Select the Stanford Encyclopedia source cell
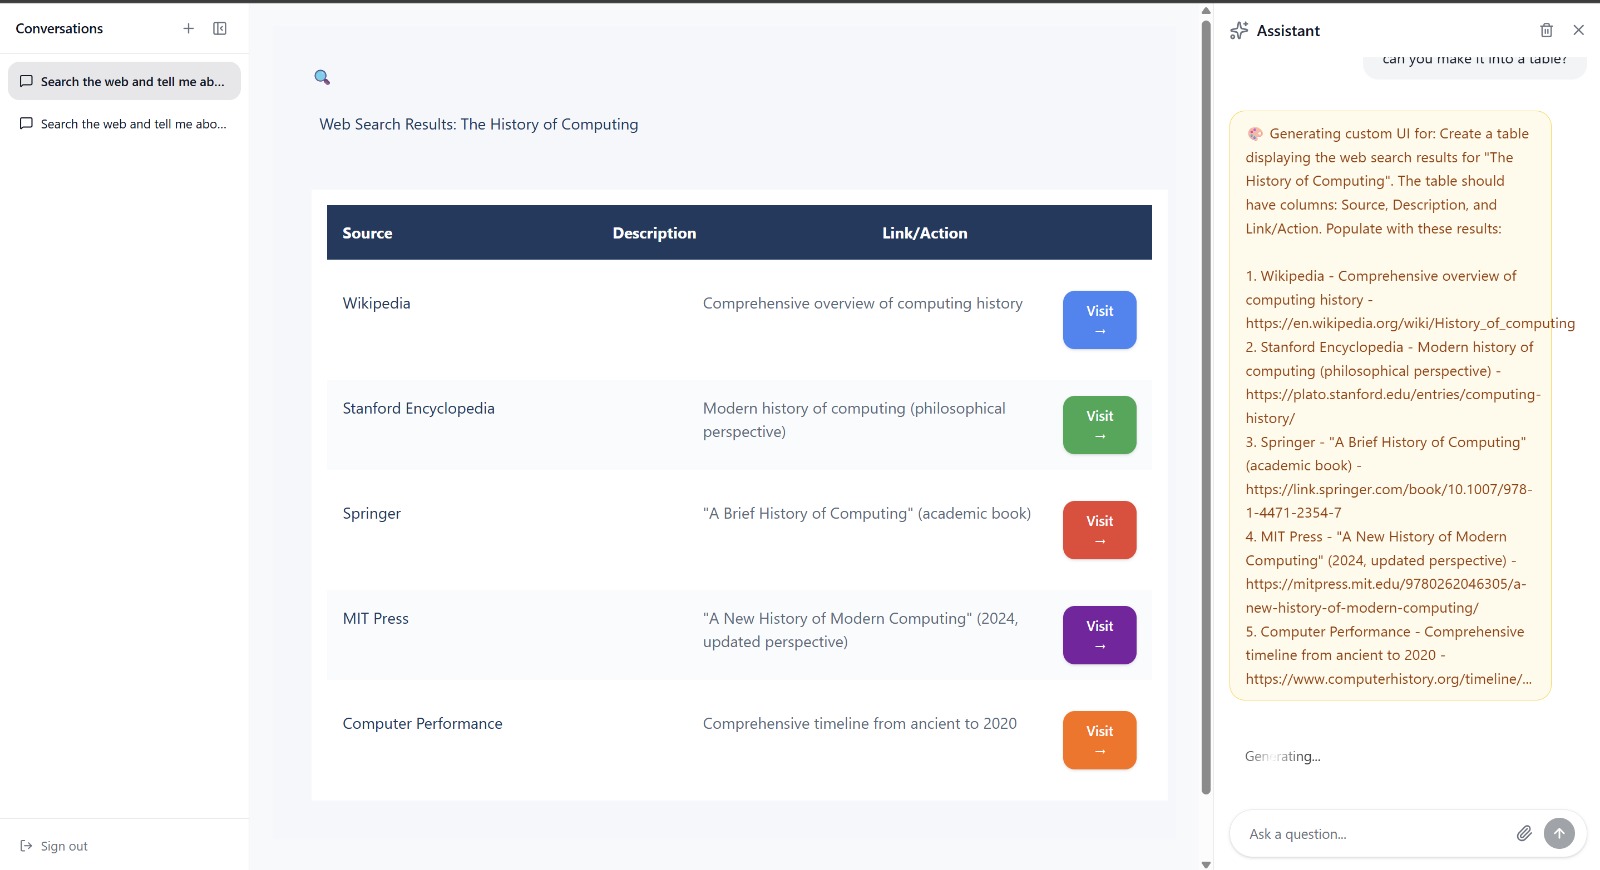The height and width of the screenshot is (870, 1600). [x=418, y=408]
